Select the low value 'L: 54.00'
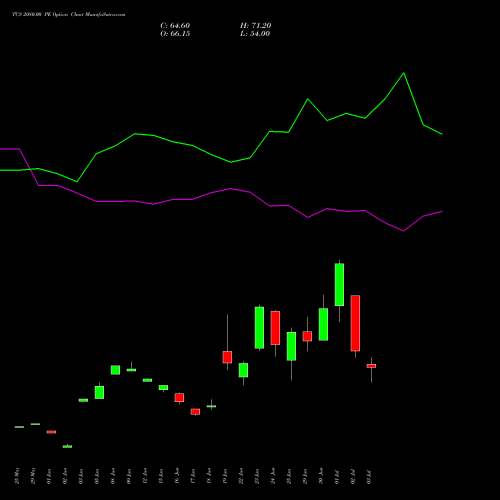Image resolution: width=500 pixels, height=500 pixels. coord(255,34)
